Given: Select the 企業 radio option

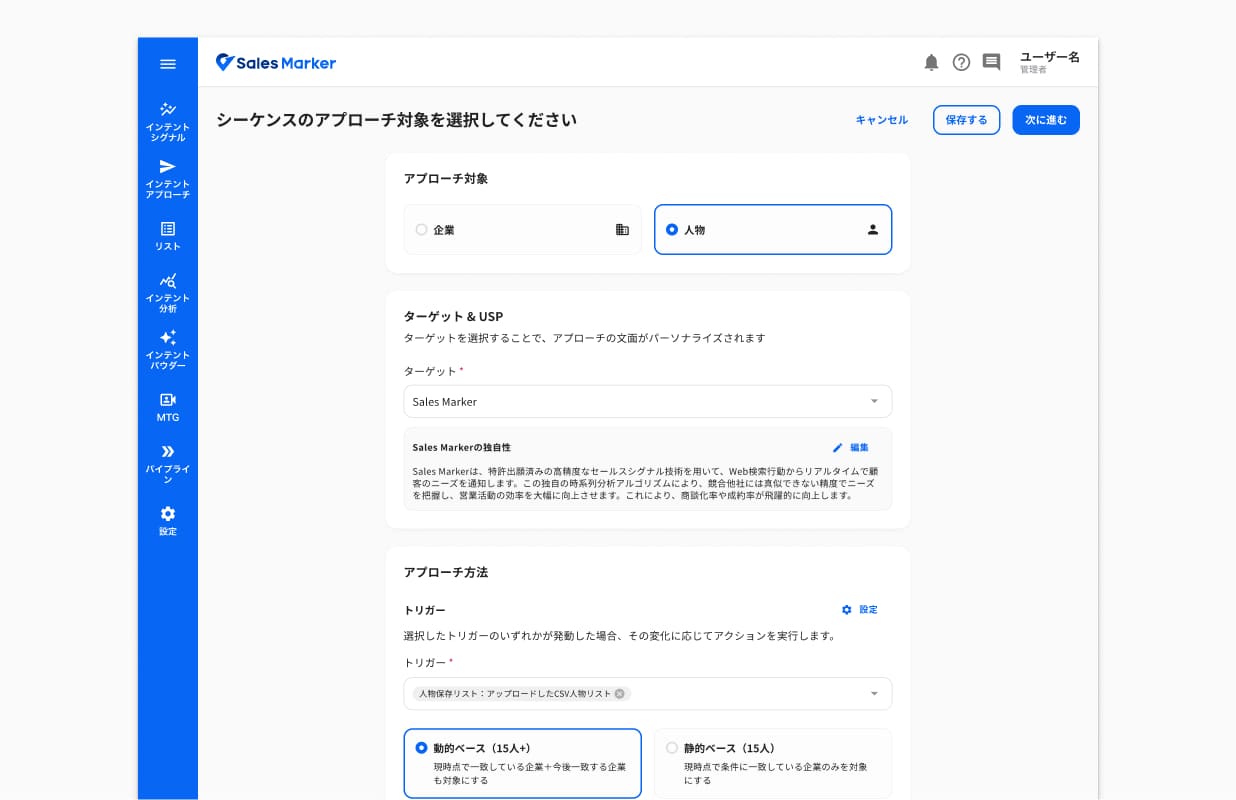Looking at the screenshot, I should tap(421, 230).
